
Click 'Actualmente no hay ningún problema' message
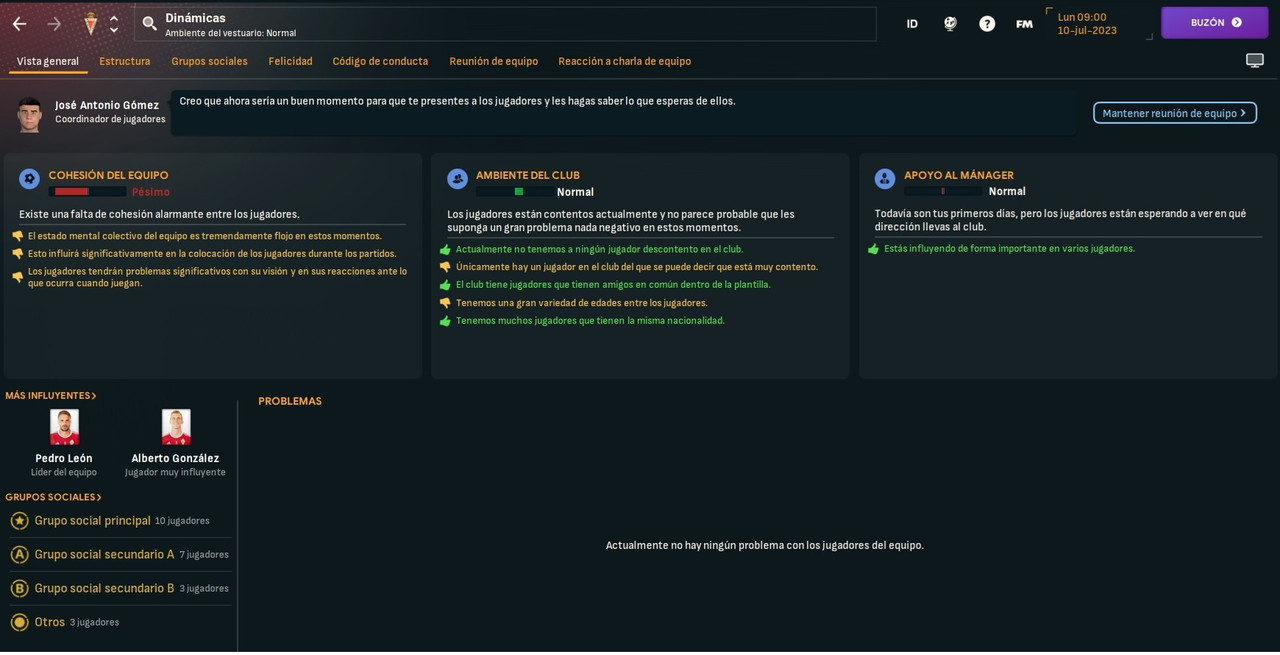coord(765,546)
